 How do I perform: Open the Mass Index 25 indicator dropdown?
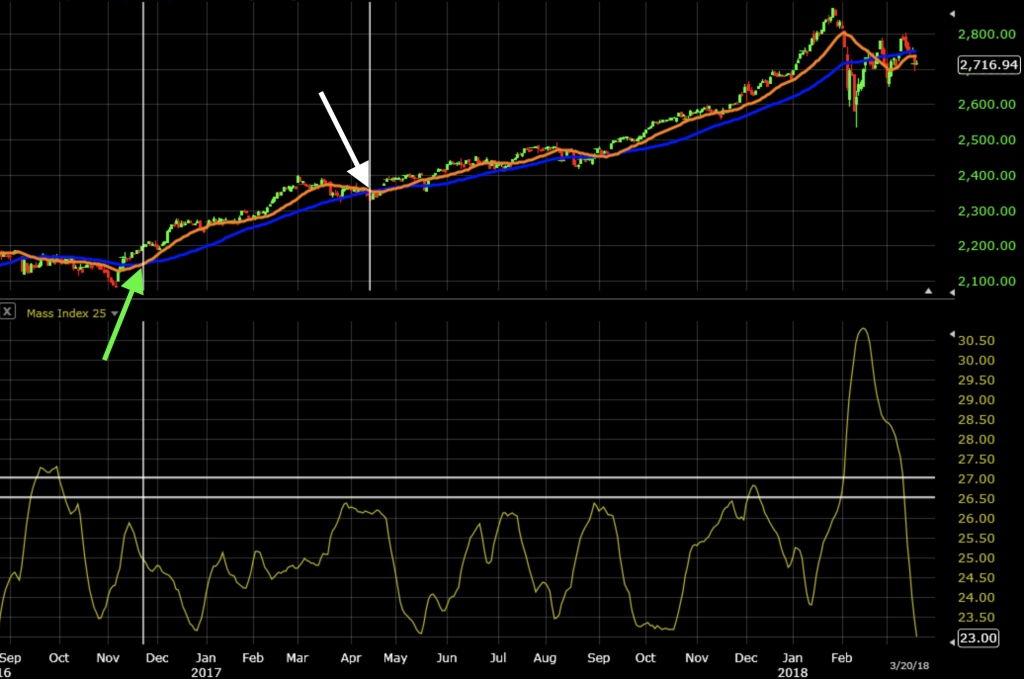pyautogui.click(x=114, y=312)
